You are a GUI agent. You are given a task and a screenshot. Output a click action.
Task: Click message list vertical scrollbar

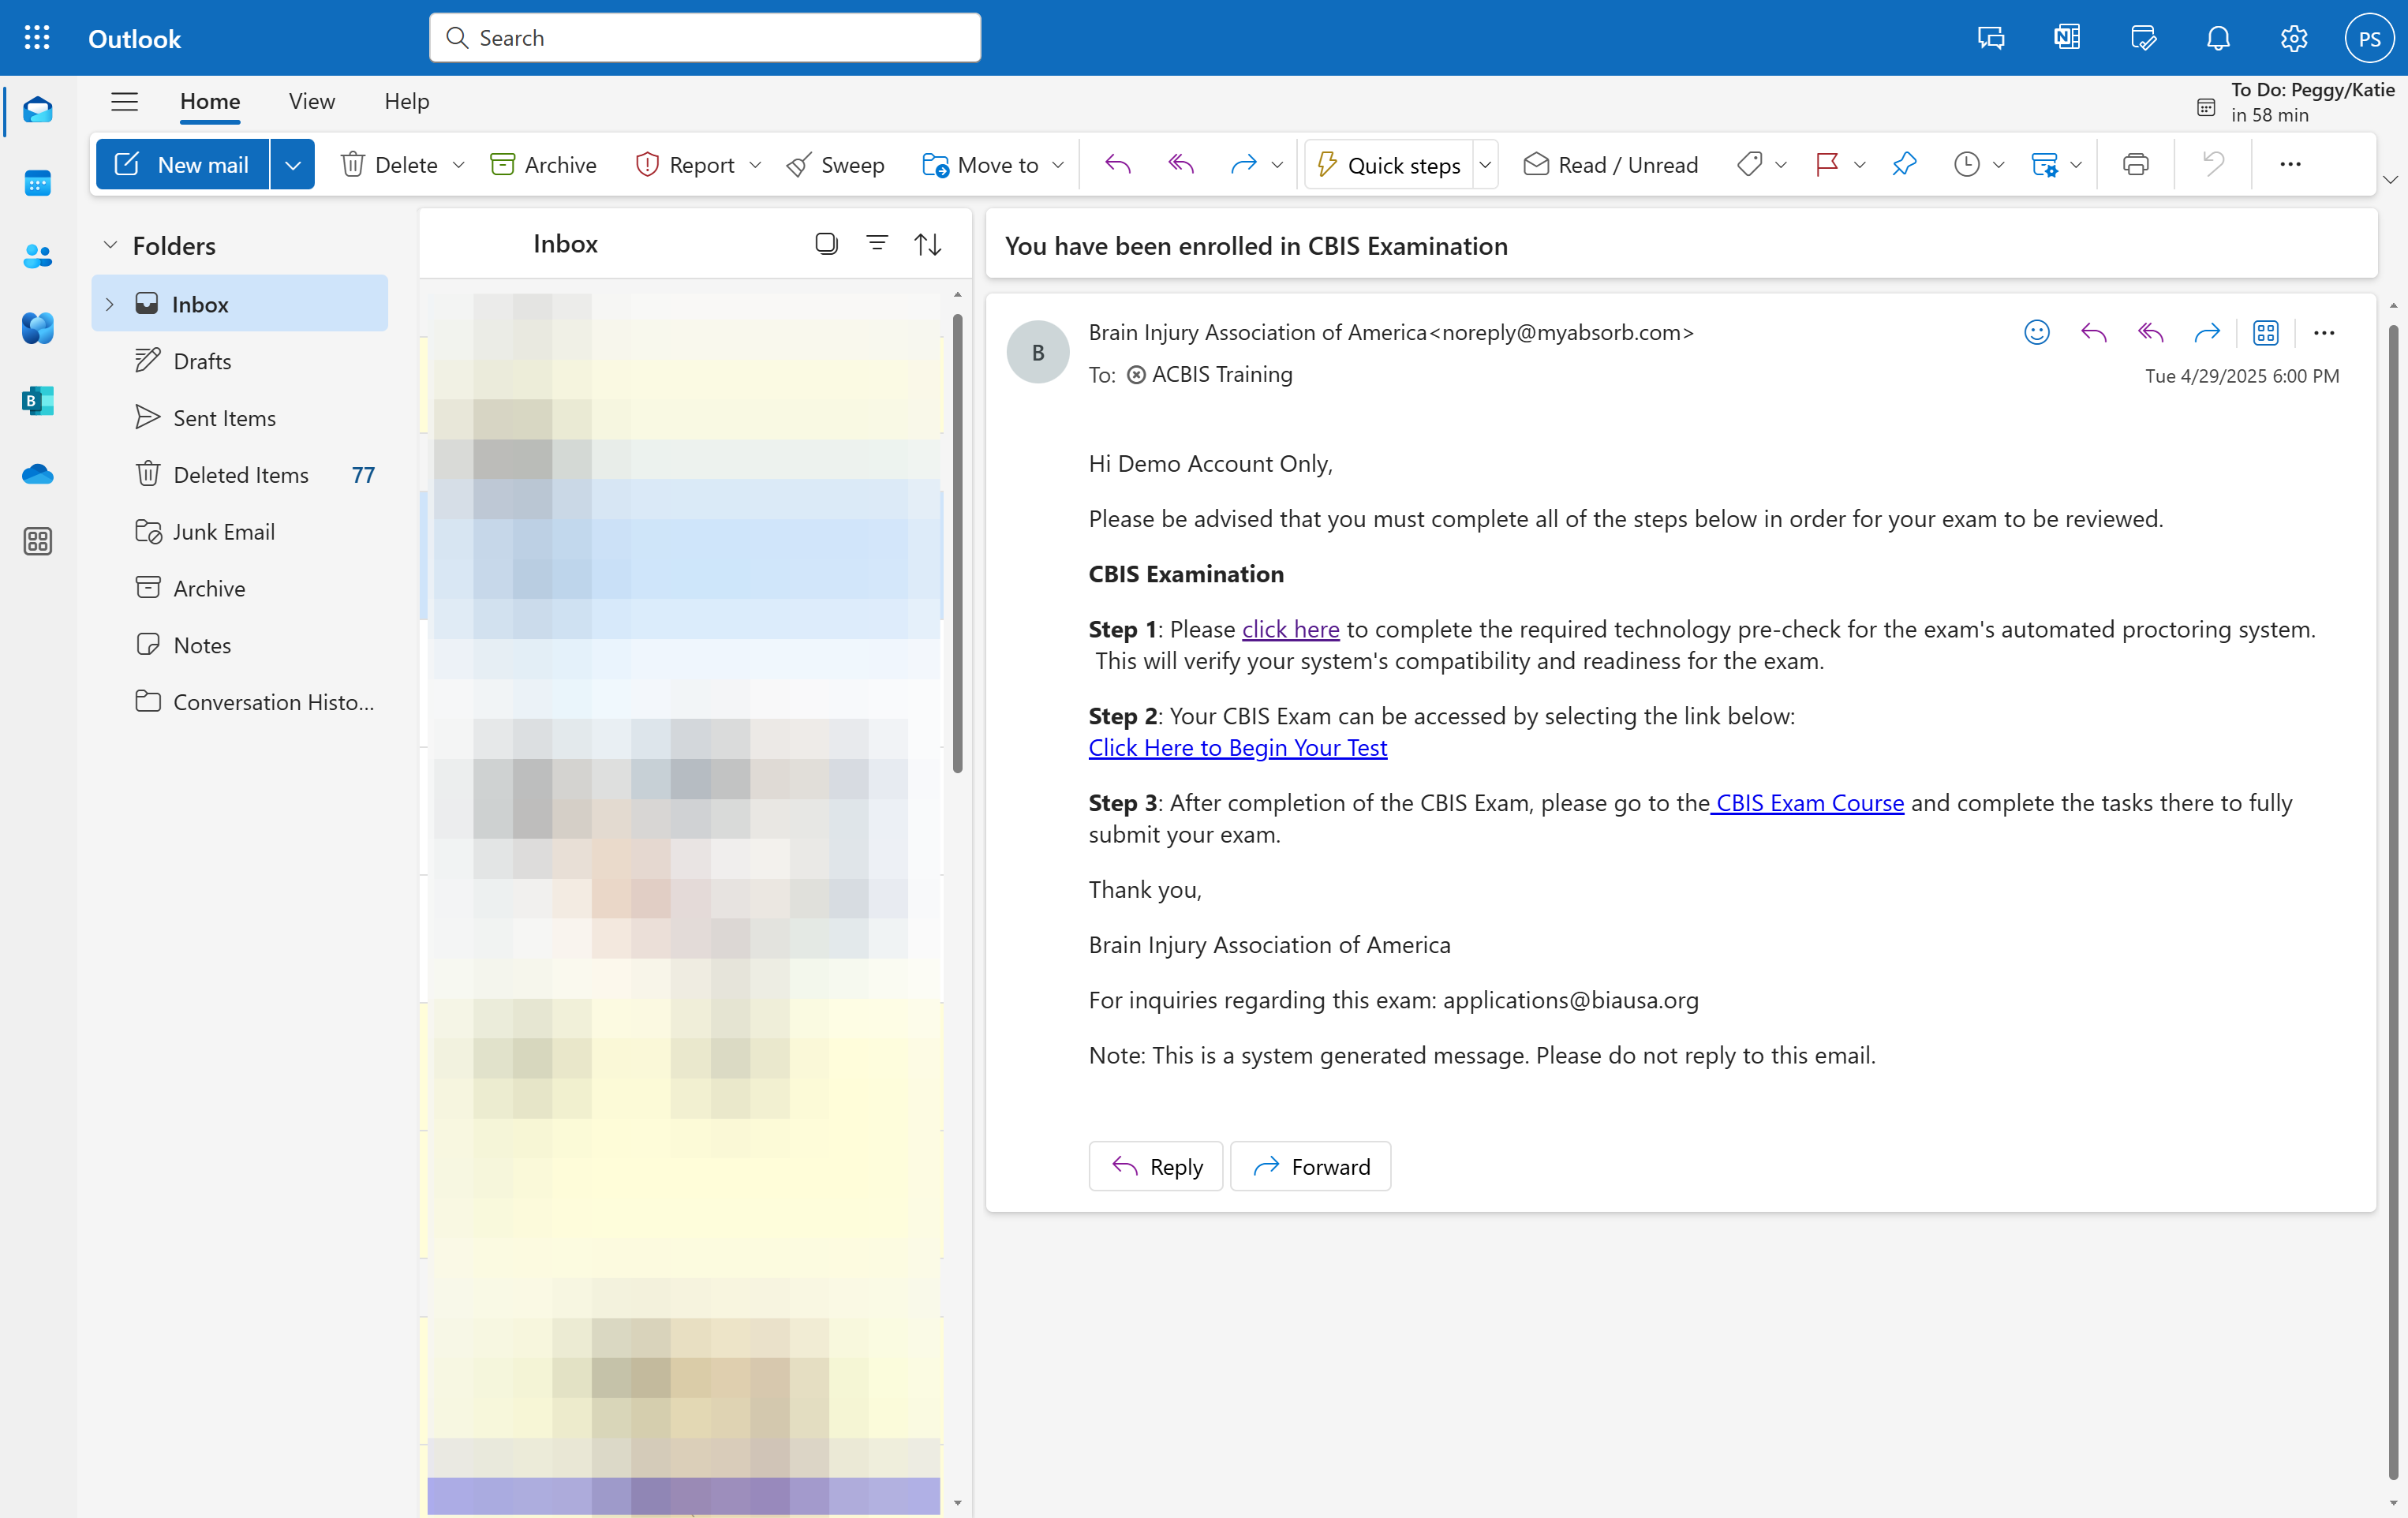[x=957, y=544]
